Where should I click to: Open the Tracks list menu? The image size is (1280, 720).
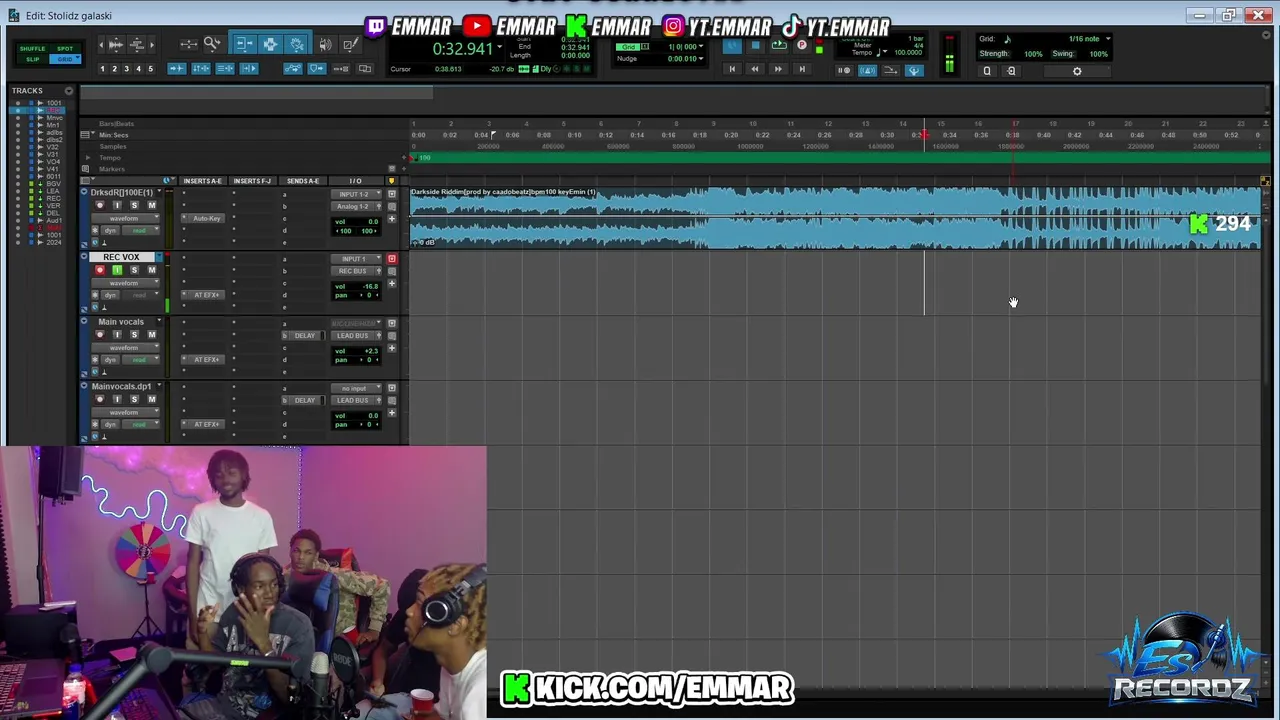(x=69, y=91)
